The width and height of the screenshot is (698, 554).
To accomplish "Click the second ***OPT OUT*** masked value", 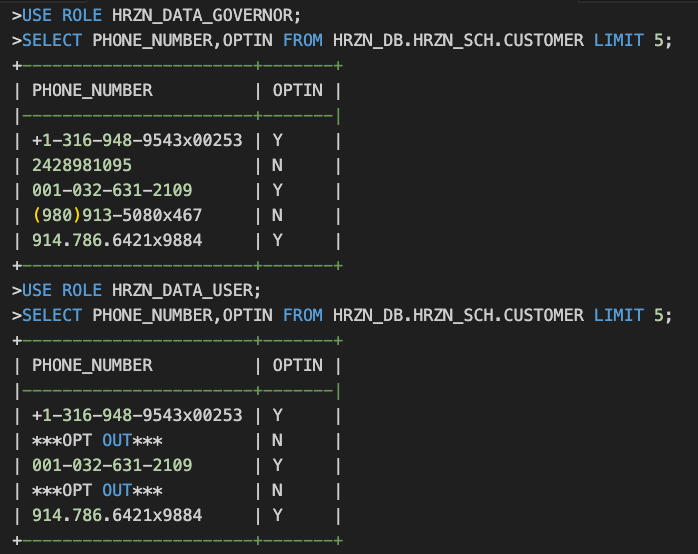I will (x=97, y=490).
